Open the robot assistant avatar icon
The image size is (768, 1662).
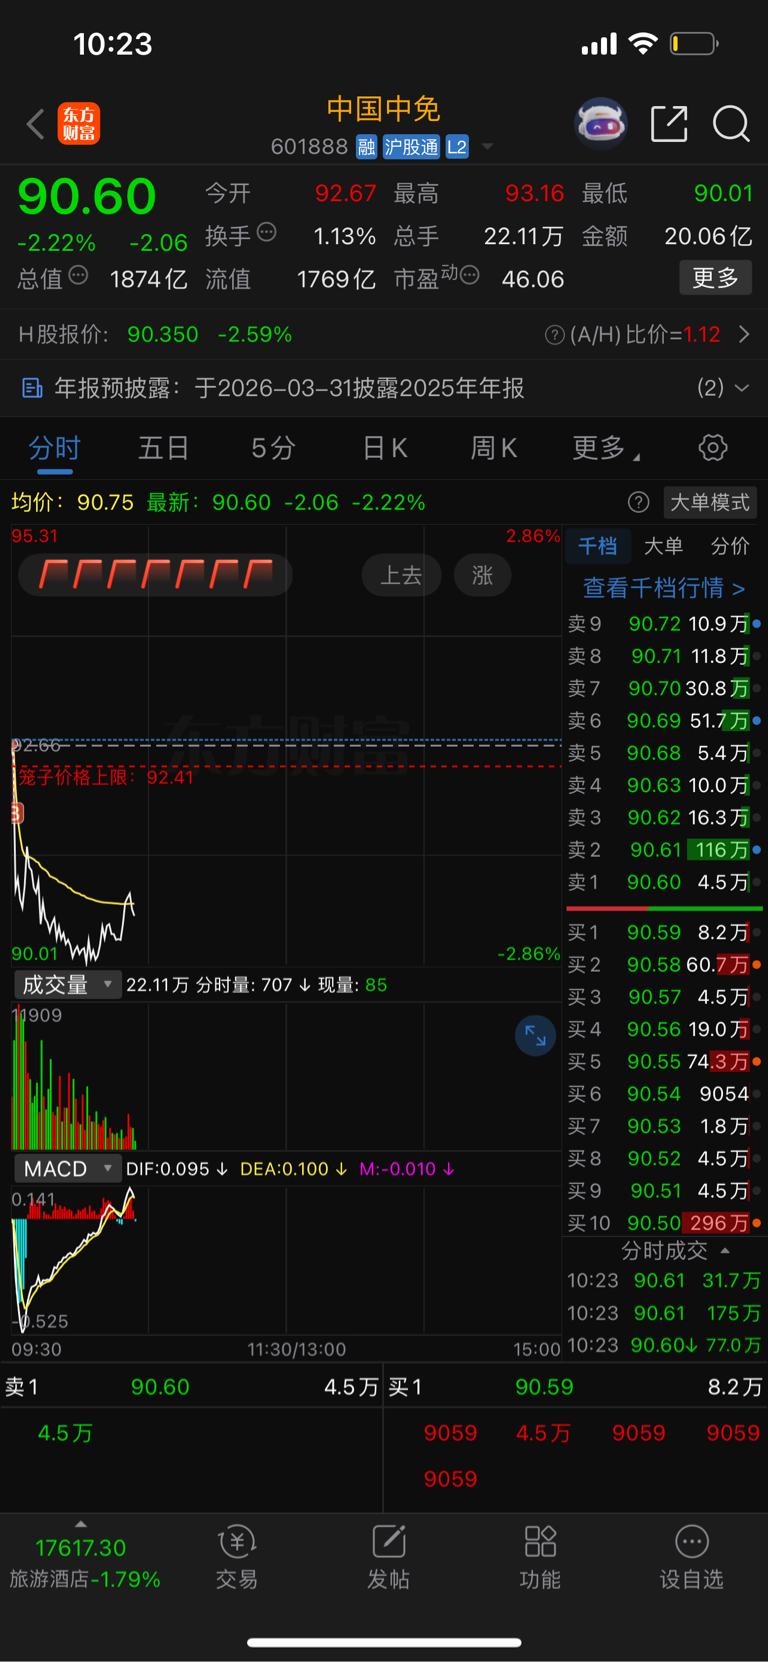(x=600, y=124)
